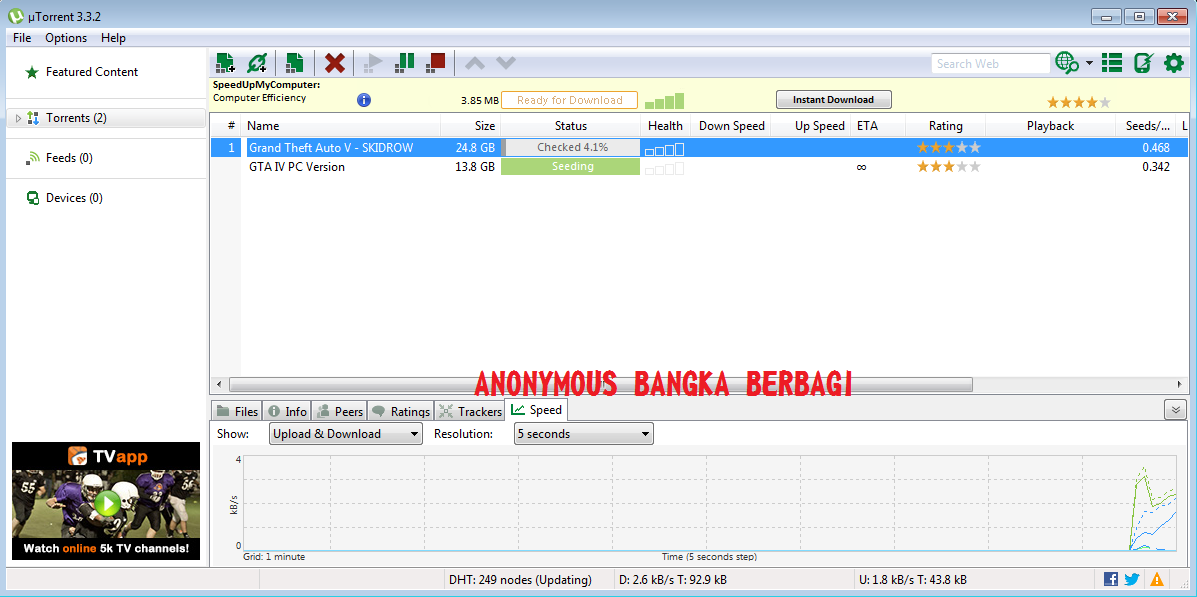The width and height of the screenshot is (1197, 597).
Task: Click the horizontal scrollbar of torrent list
Action: pyautogui.click(x=600, y=384)
